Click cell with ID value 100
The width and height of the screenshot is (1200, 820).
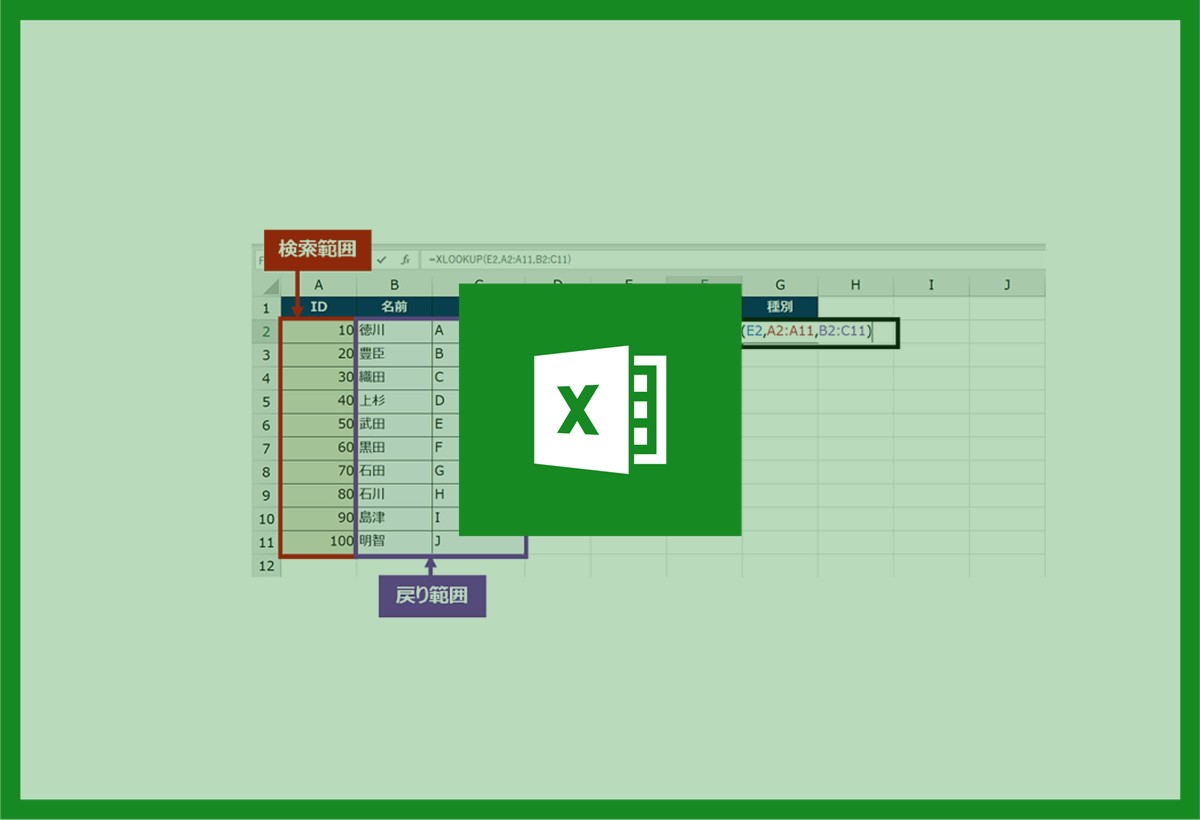(x=318, y=541)
